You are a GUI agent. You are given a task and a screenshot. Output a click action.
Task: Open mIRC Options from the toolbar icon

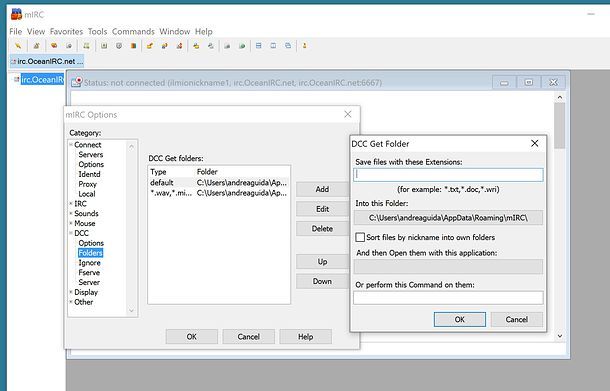click(x=36, y=46)
